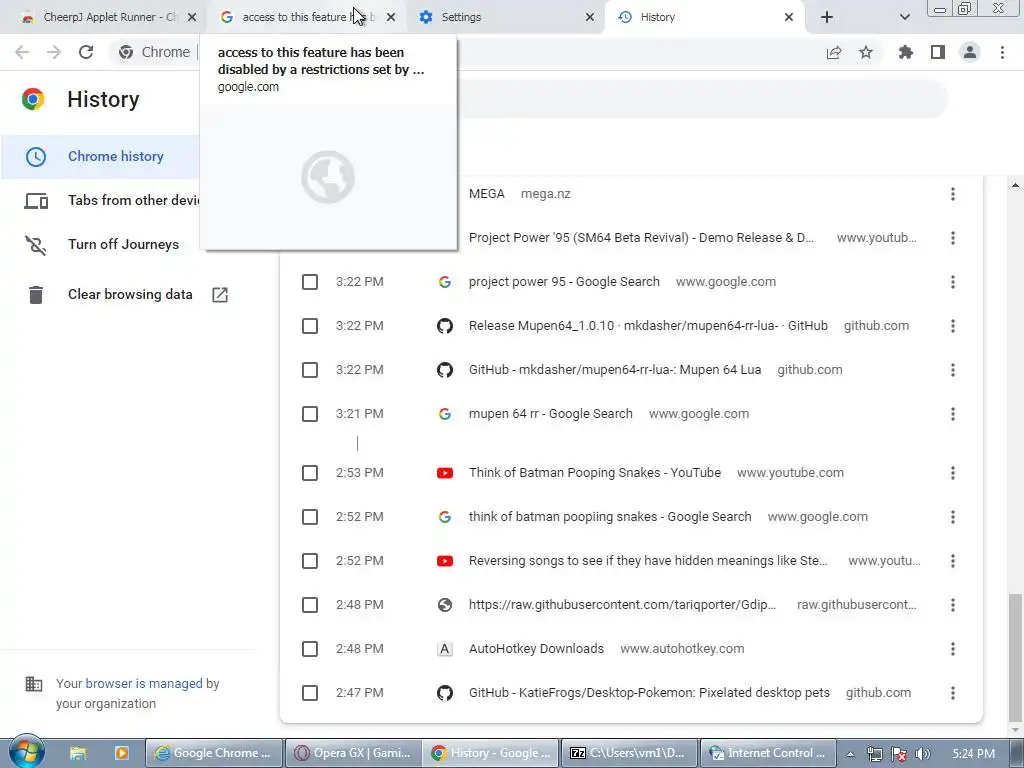The image size is (1024, 768).
Task: Open Clear browsing data
Action: (130, 295)
